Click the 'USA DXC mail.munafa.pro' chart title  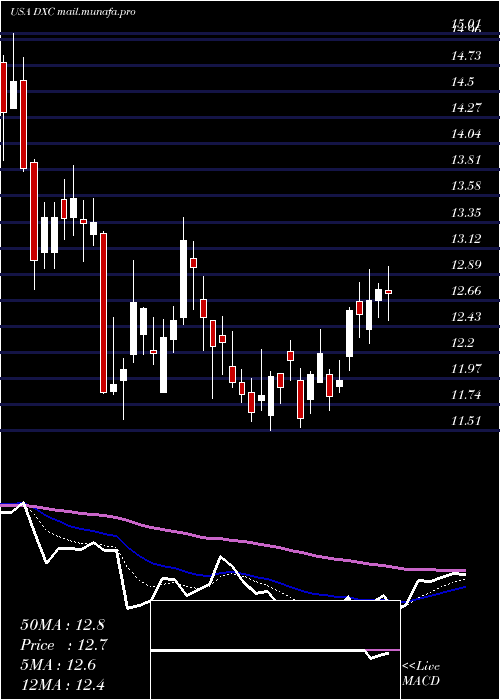pyautogui.click(x=72, y=12)
